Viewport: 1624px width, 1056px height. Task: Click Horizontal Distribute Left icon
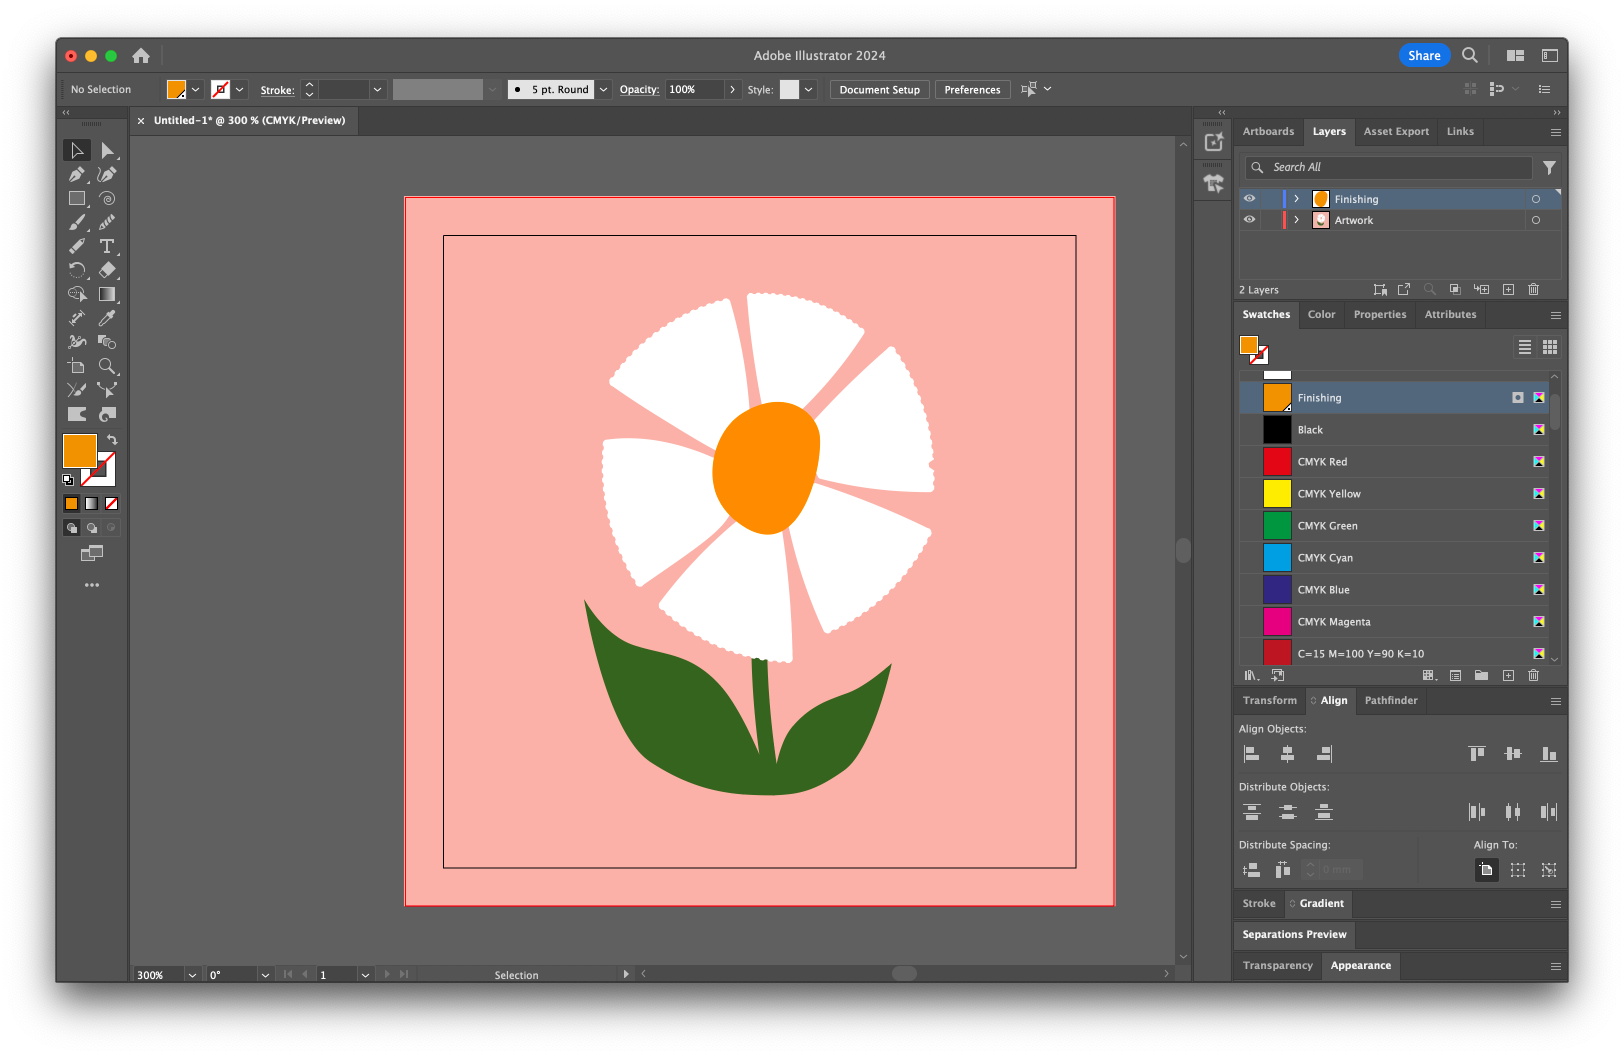(x=1477, y=812)
